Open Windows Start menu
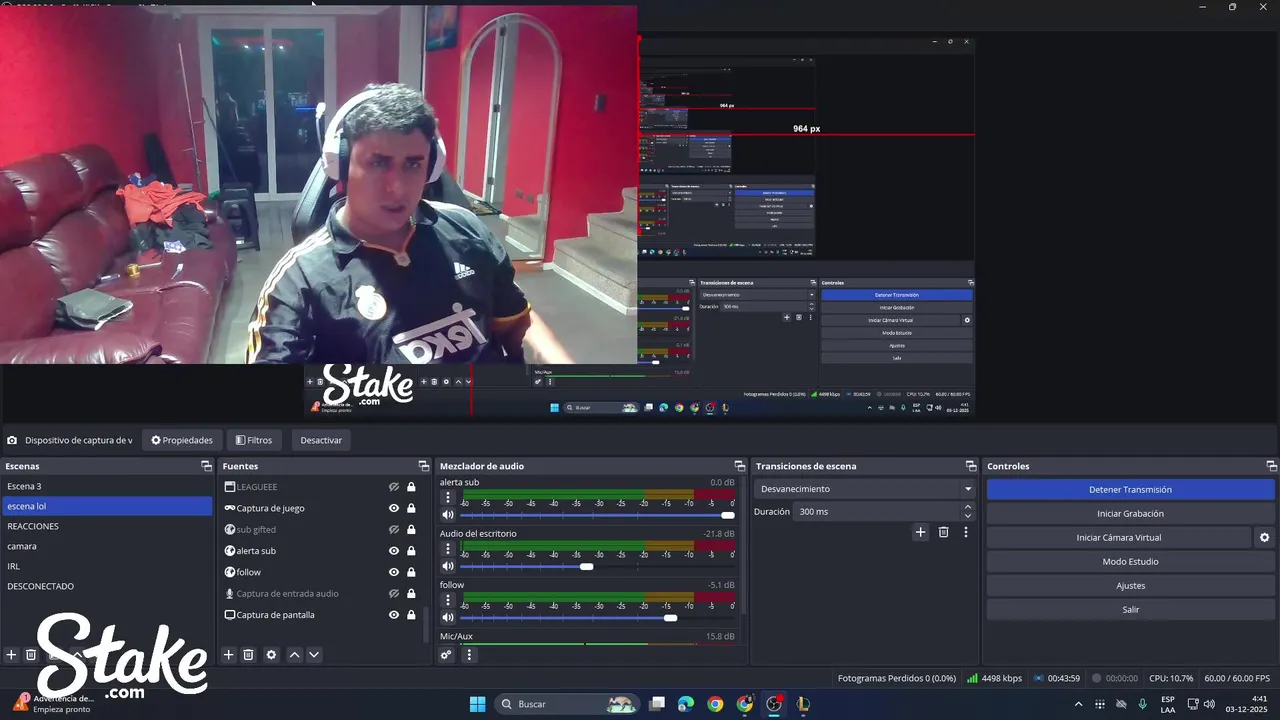1280x720 pixels. point(477,704)
